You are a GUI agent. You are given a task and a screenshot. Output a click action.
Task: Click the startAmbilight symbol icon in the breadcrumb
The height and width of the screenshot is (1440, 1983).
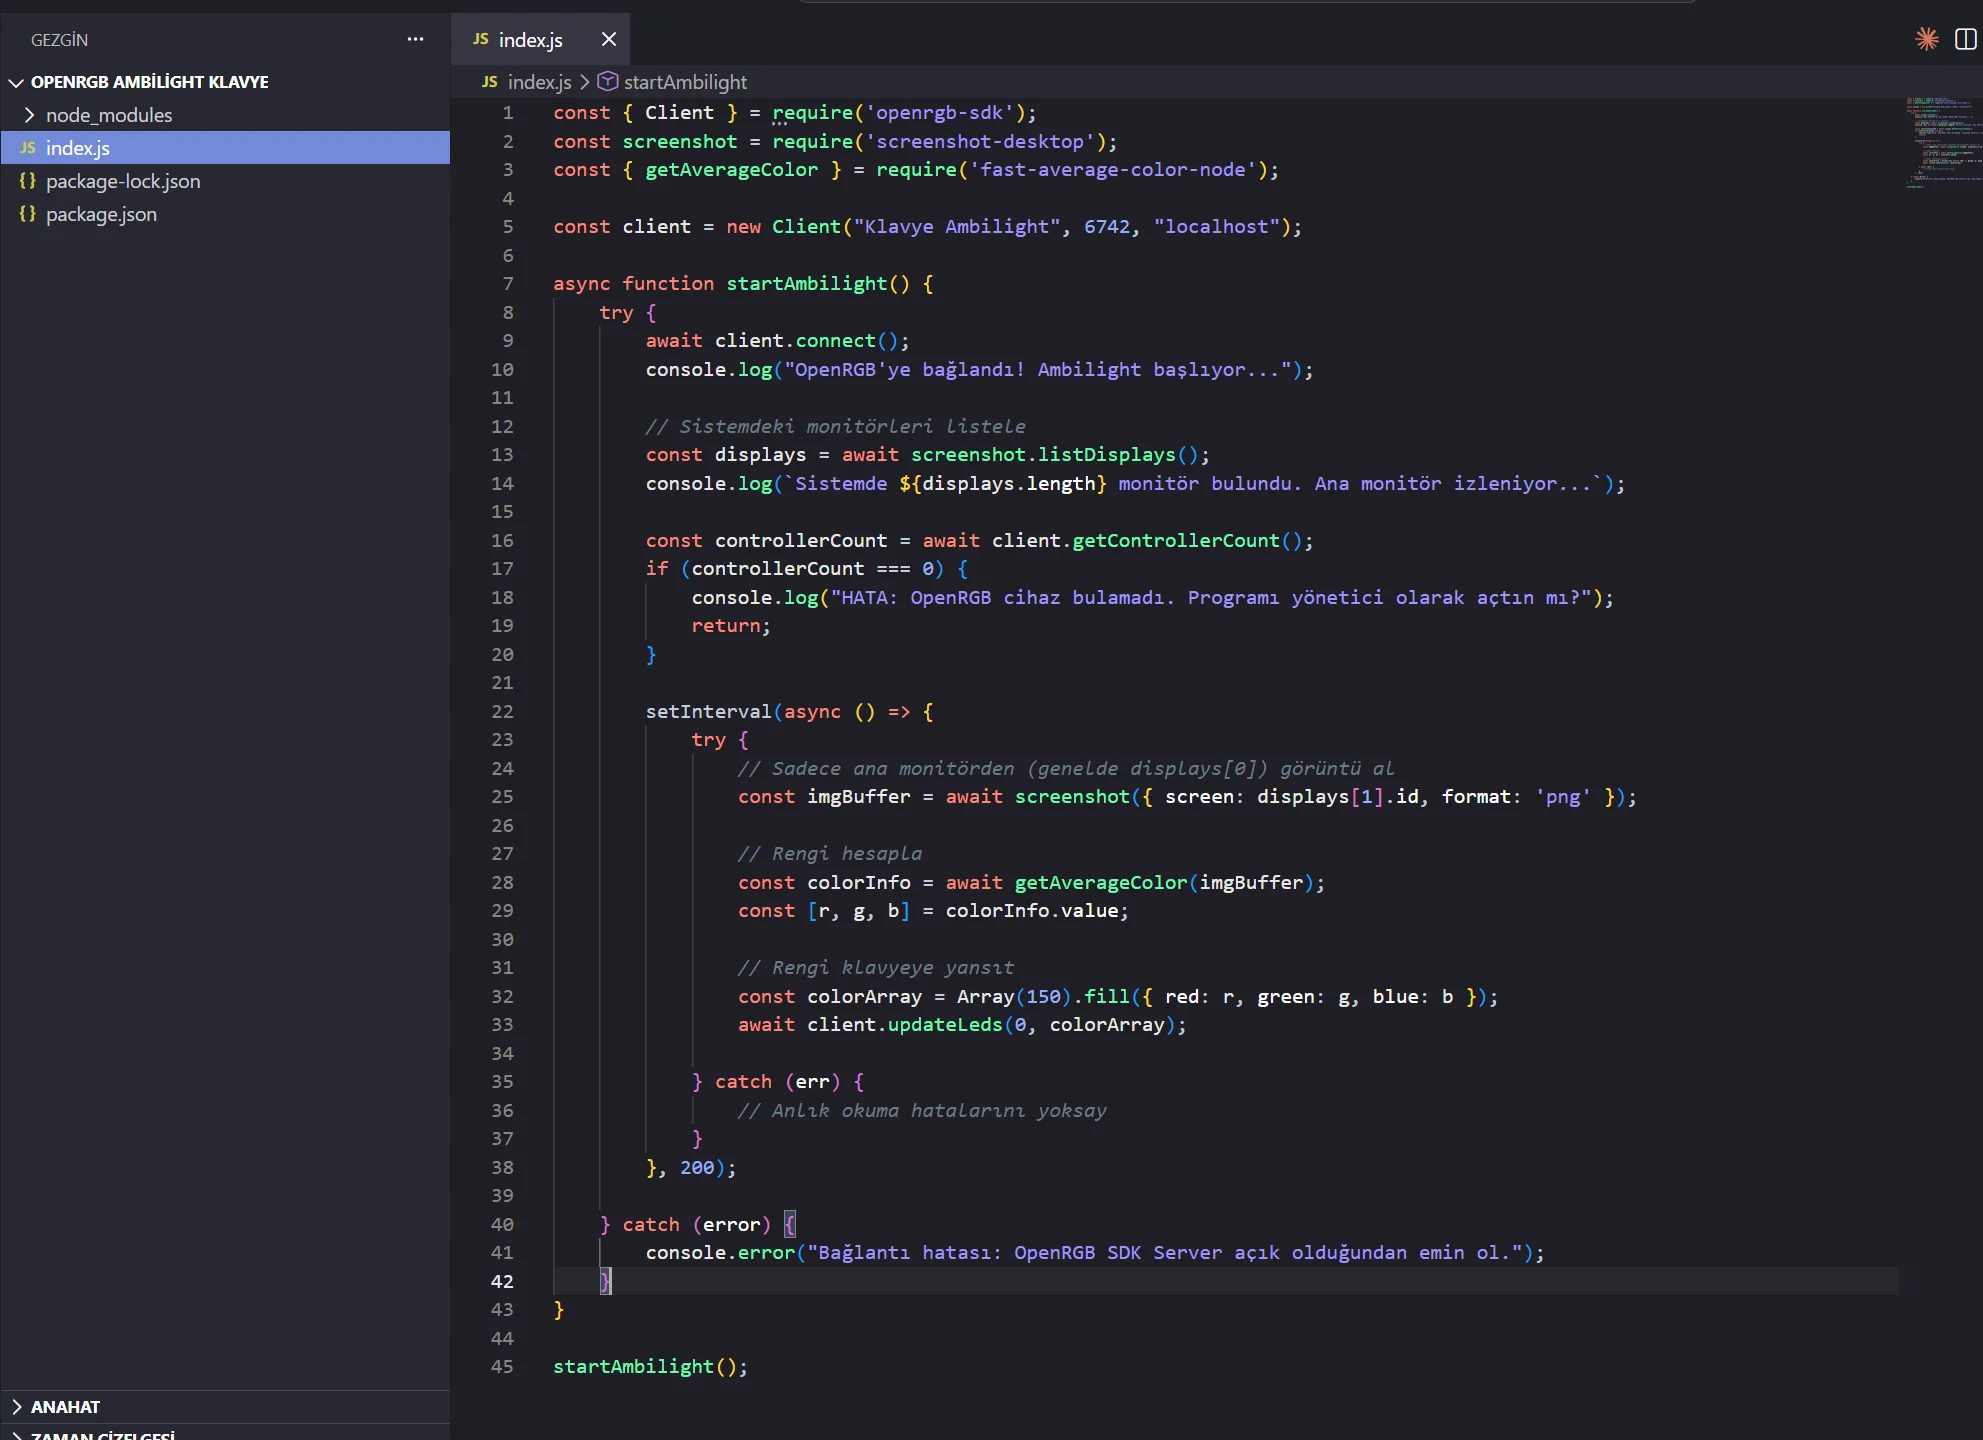click(x=607, y=82)
